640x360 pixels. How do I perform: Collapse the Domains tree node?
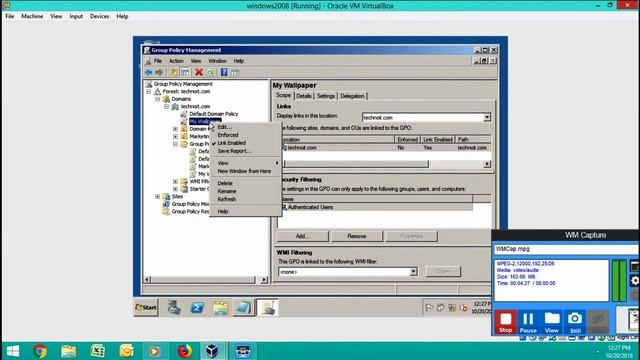pos(158,99)
